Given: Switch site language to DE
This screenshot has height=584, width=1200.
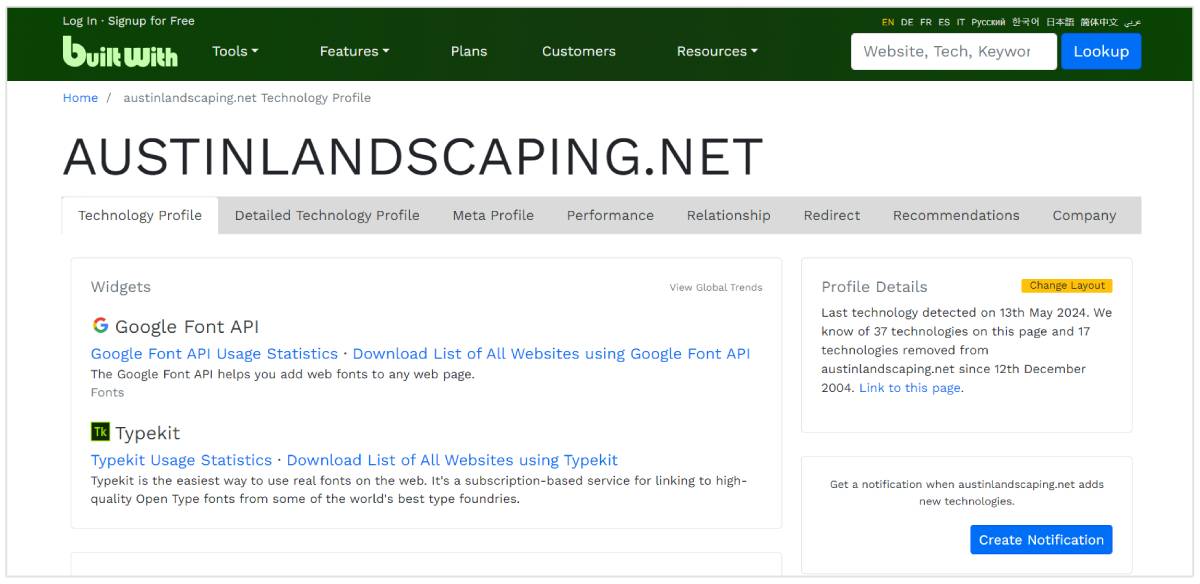Looking at the screenshot, I should [907, 22].
